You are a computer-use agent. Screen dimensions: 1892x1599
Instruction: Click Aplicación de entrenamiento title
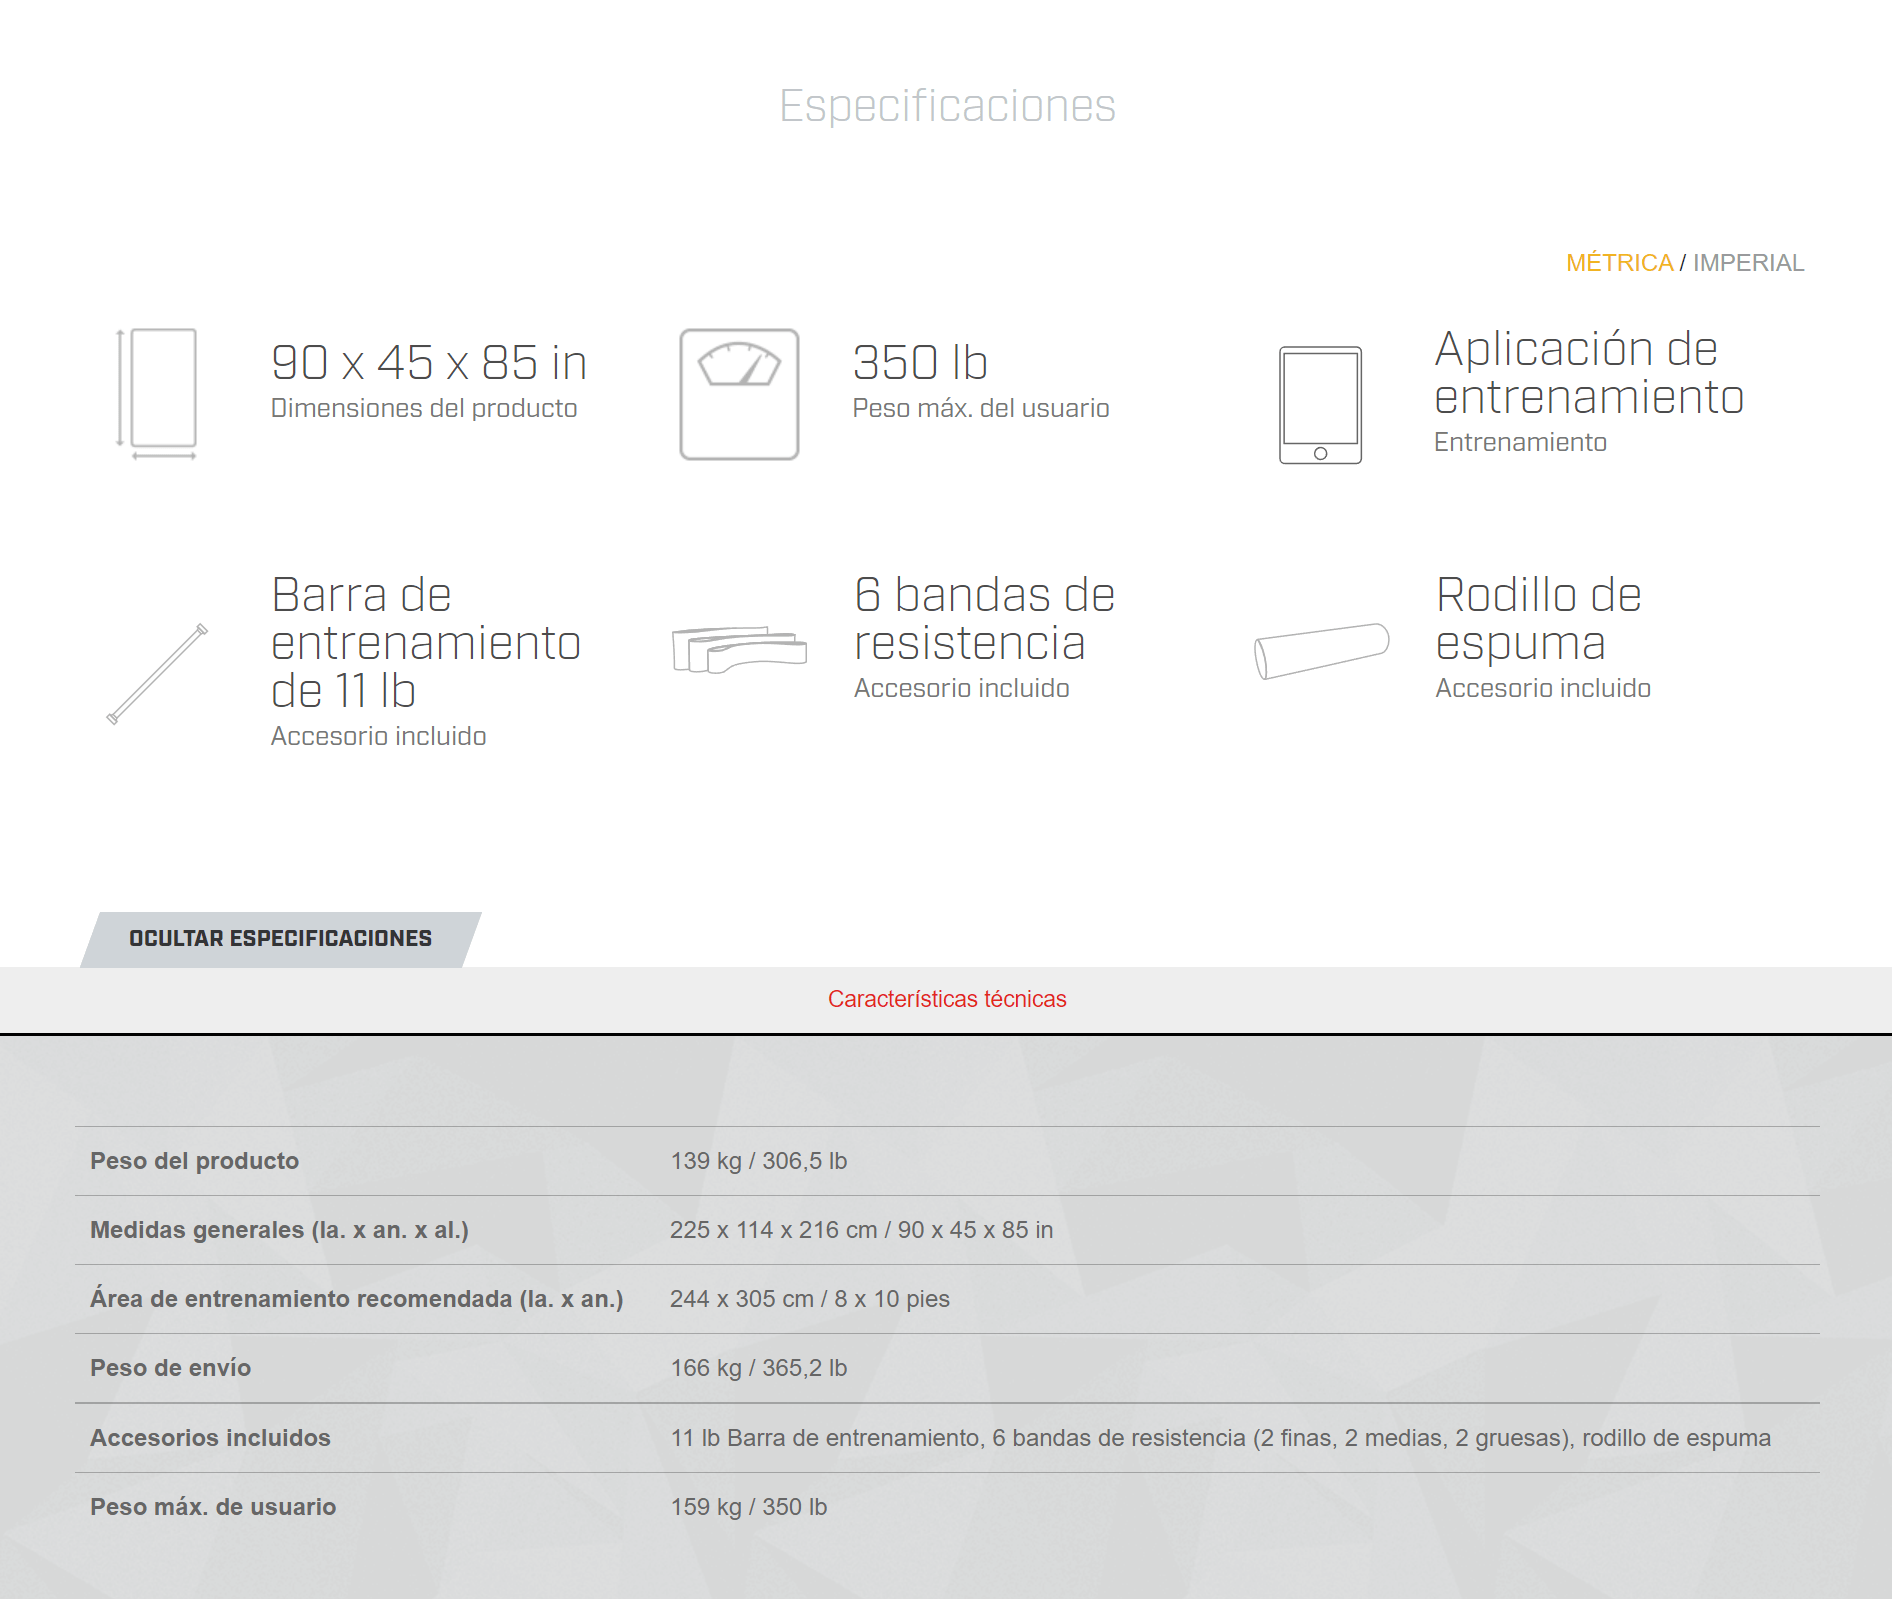tap(1588, 373)
